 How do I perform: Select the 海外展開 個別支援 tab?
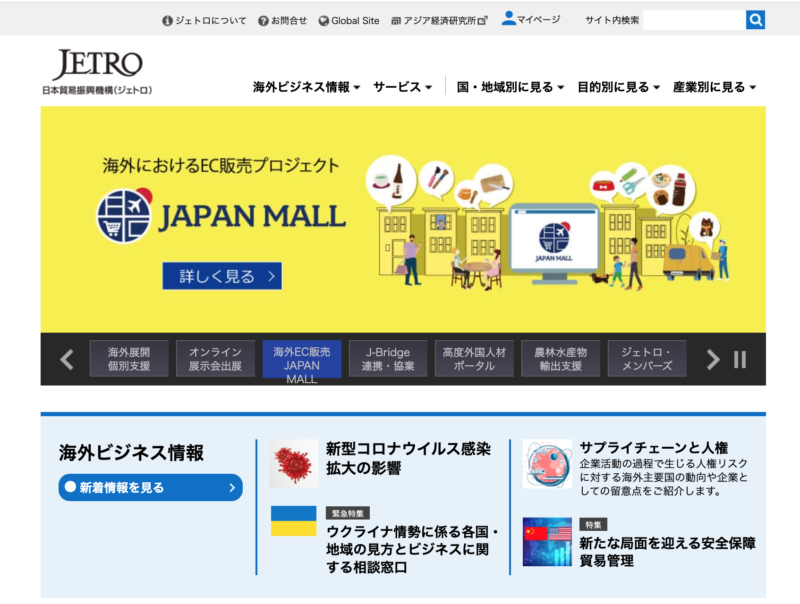[x=129, y=359]
